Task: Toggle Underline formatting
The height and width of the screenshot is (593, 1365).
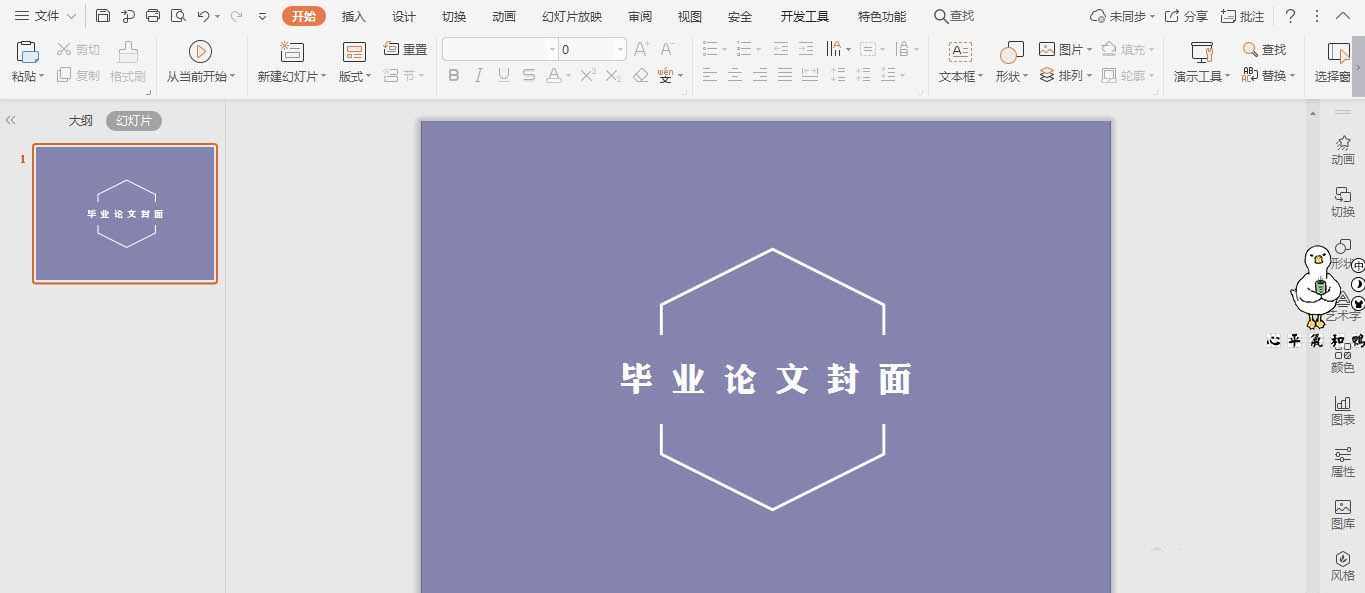Action: point(504,75)
